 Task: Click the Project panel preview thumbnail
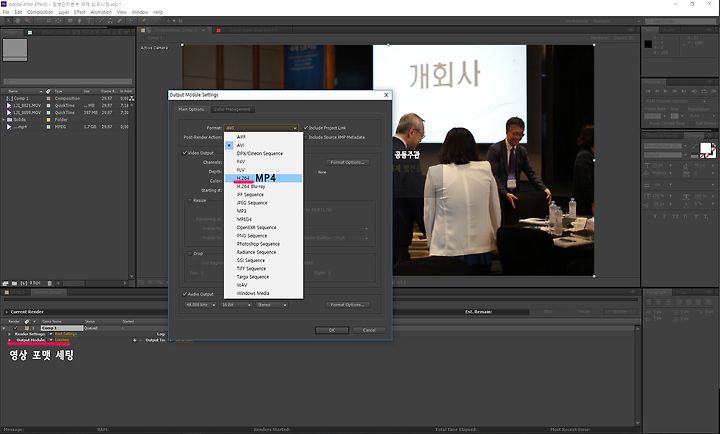click(x=15, y=50)
